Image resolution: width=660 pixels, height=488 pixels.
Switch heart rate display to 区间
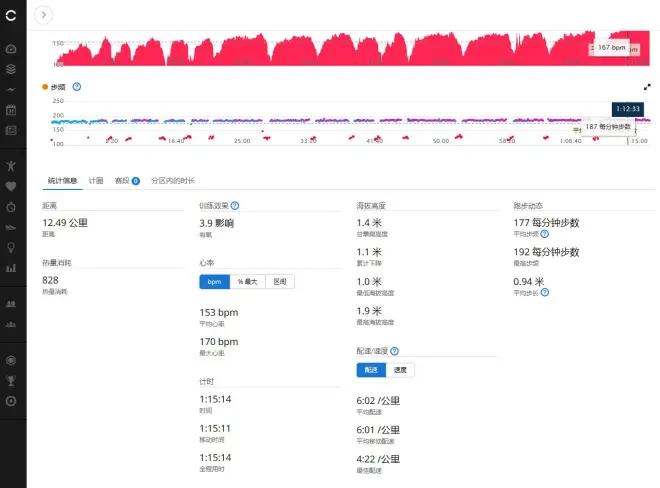pos(280,282)
